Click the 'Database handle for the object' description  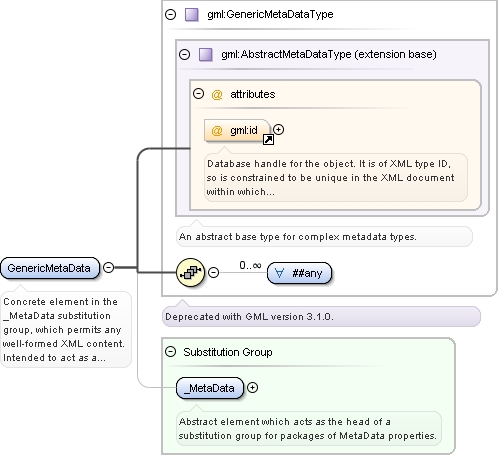coord(336,178)
